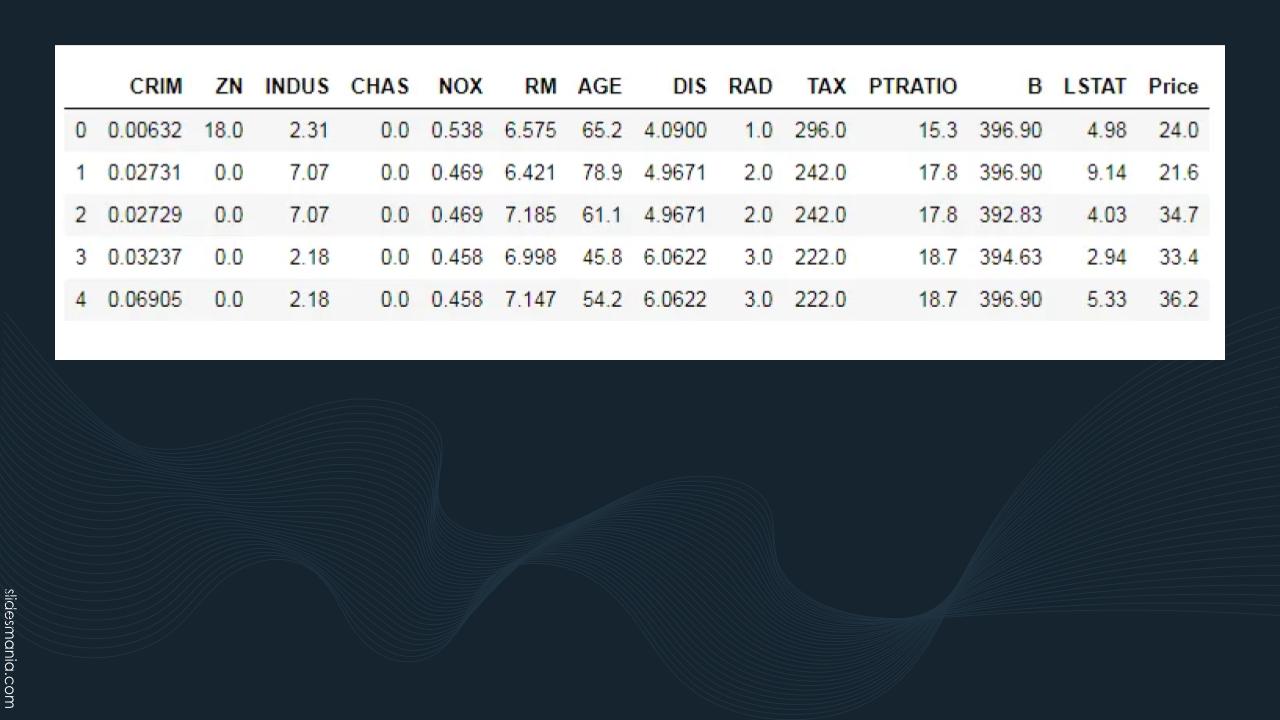Click the NOX column header
1280x720 pixels.
[x=460, y=86]
